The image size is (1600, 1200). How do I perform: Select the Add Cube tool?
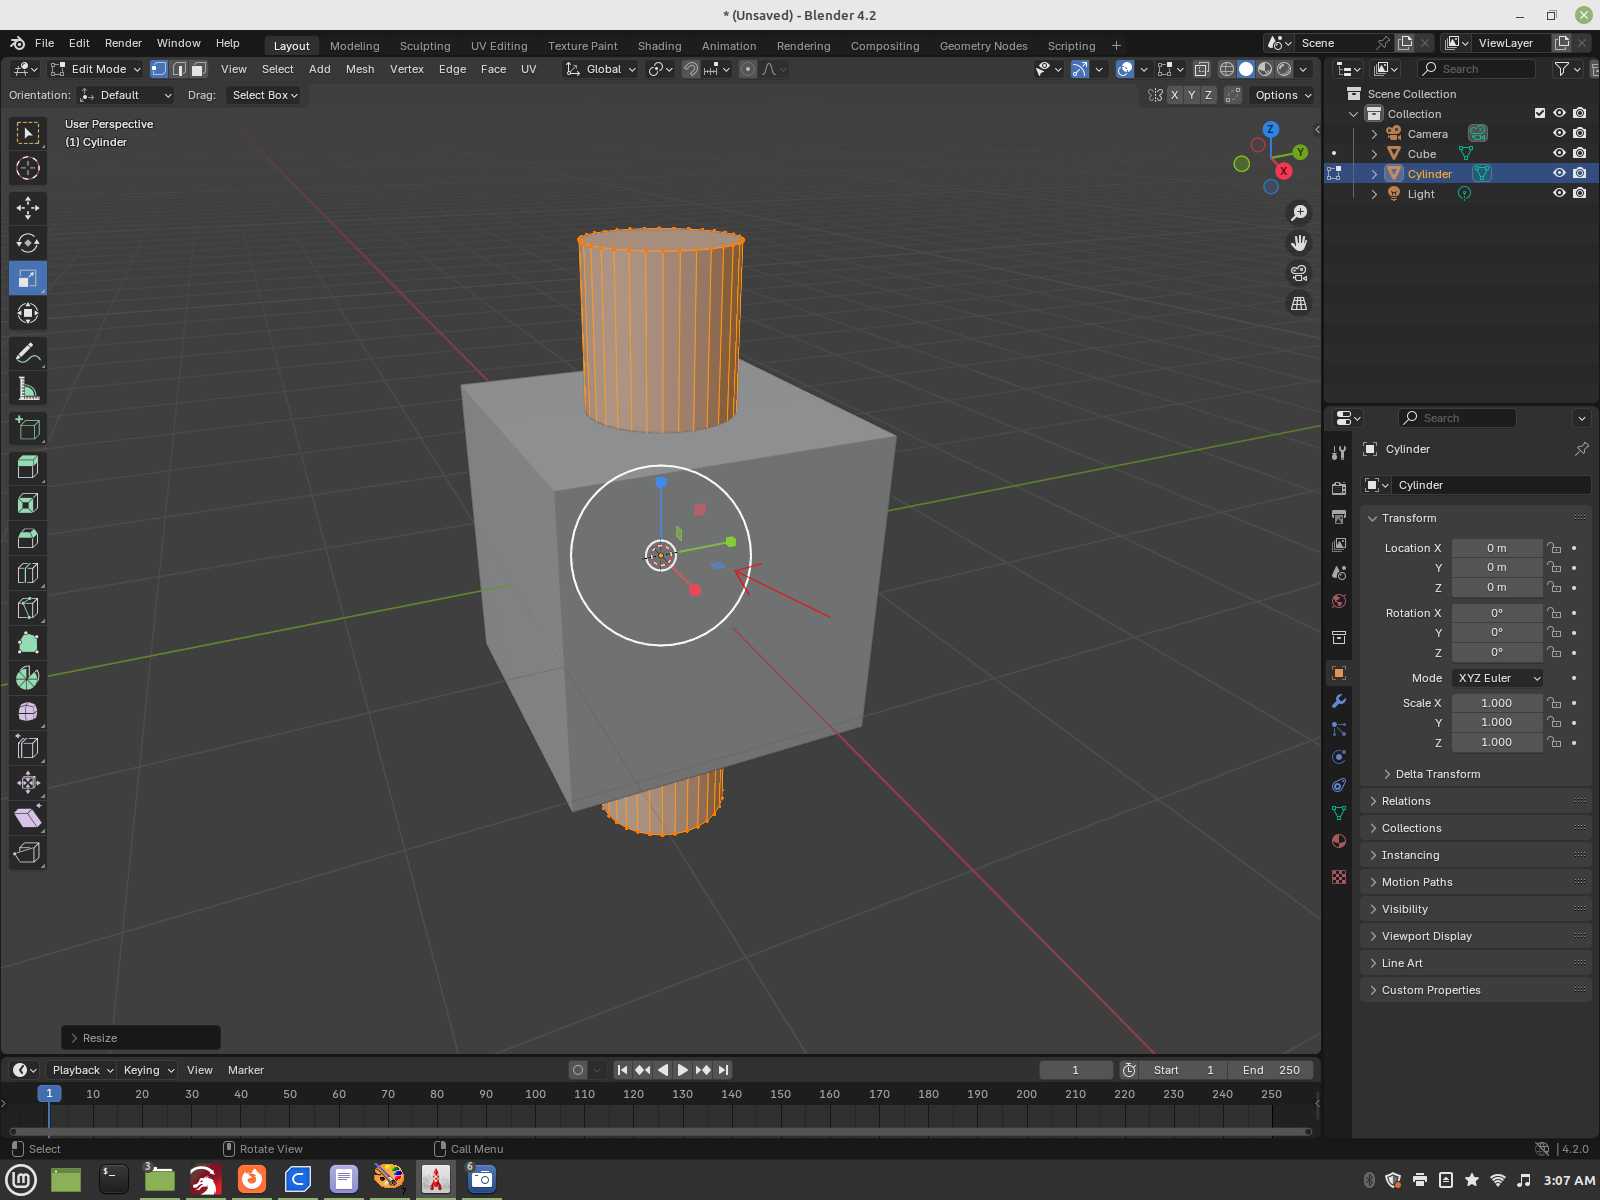28,429
